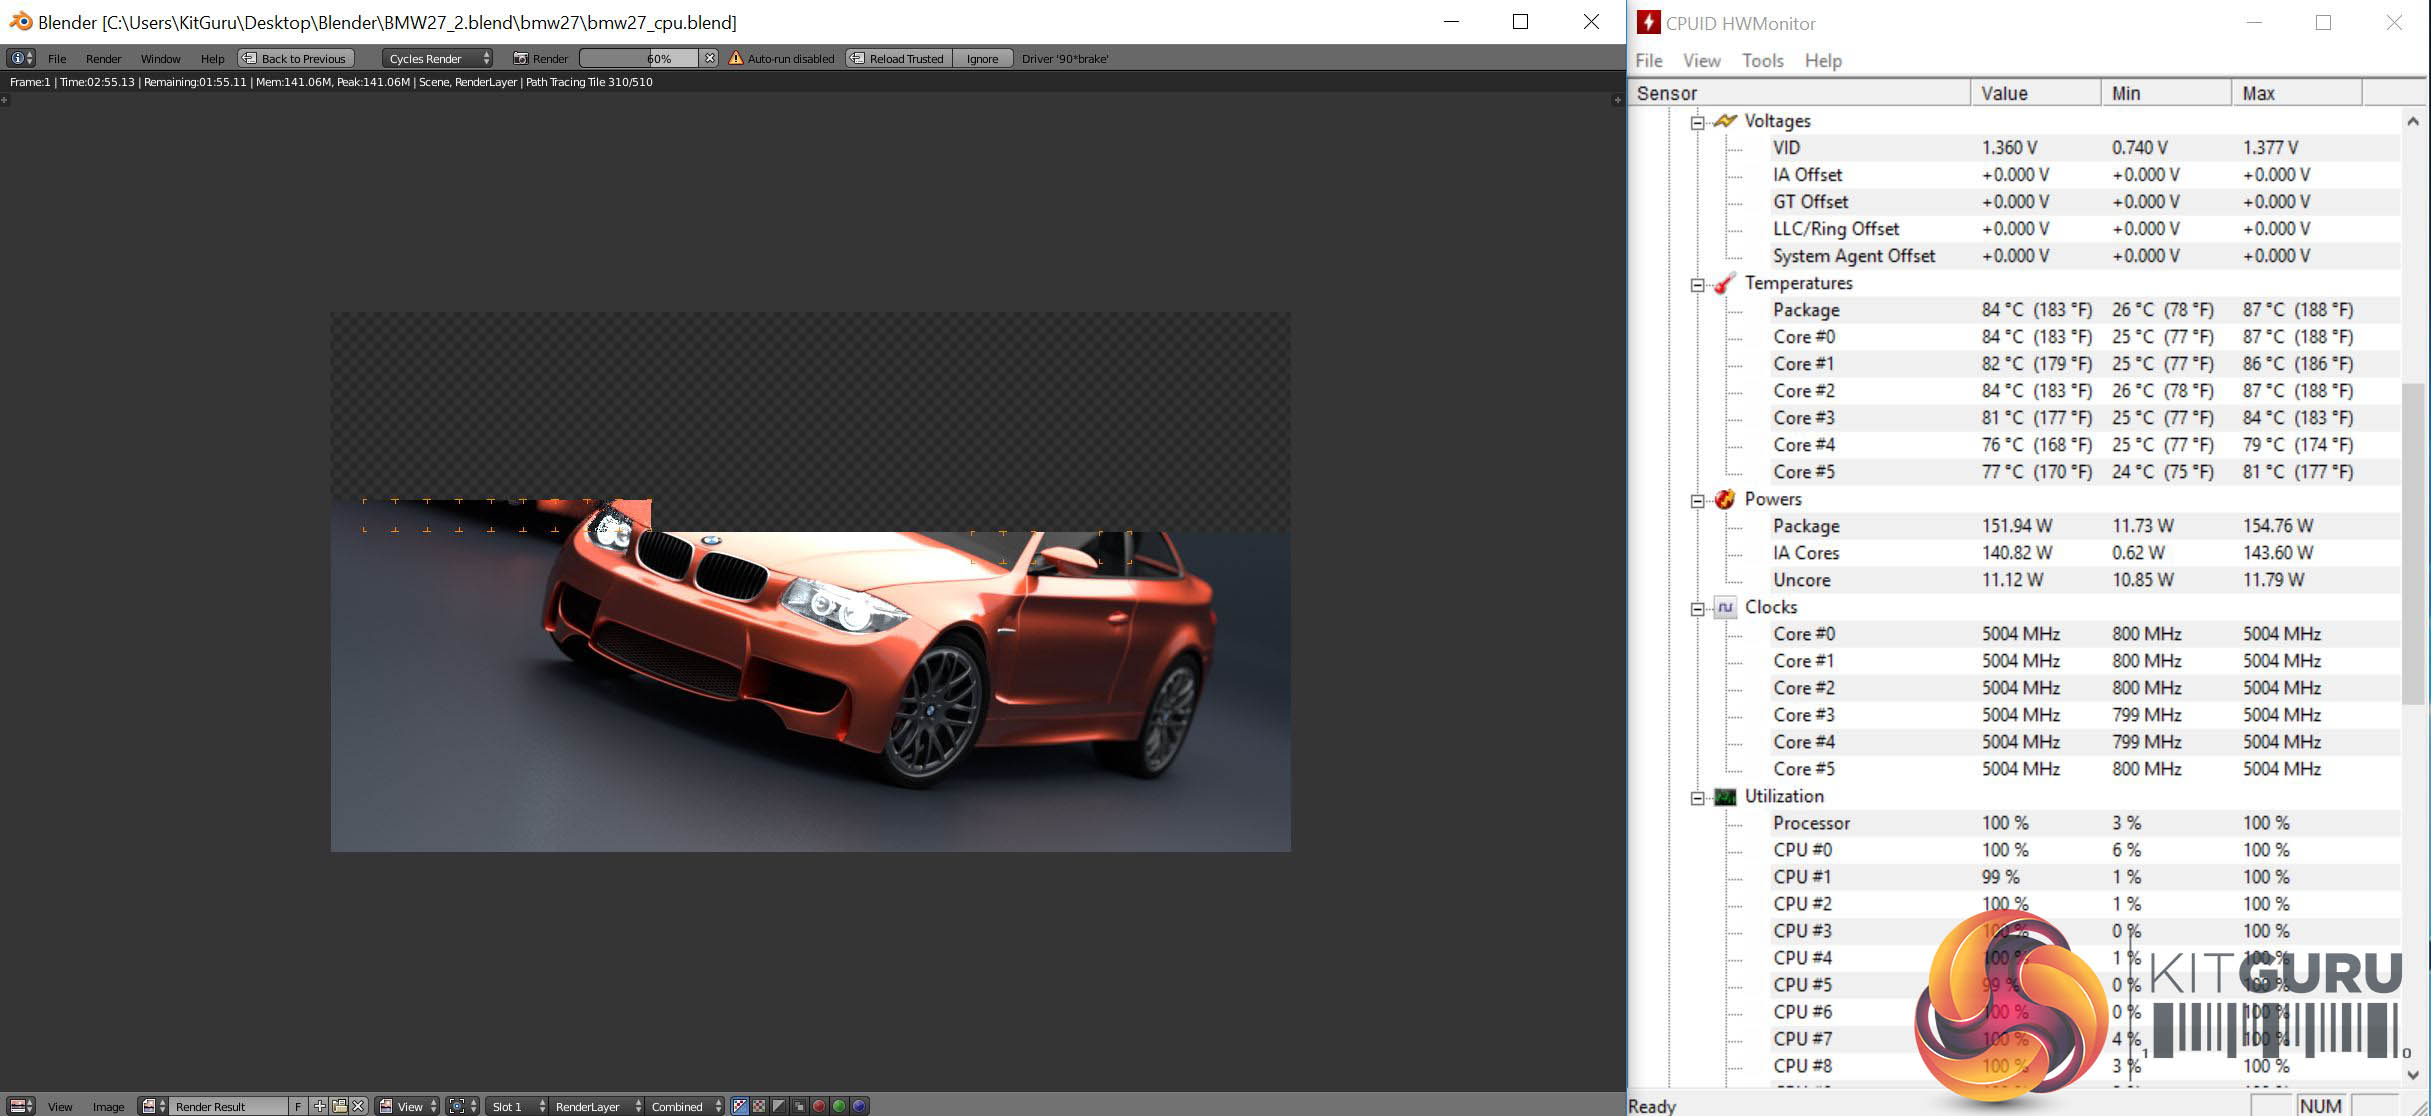Open the Cycles Render engine dropdown
Image resolution: width=2431 pixels, height=1116 pixels.
click(x=438, y=58)
